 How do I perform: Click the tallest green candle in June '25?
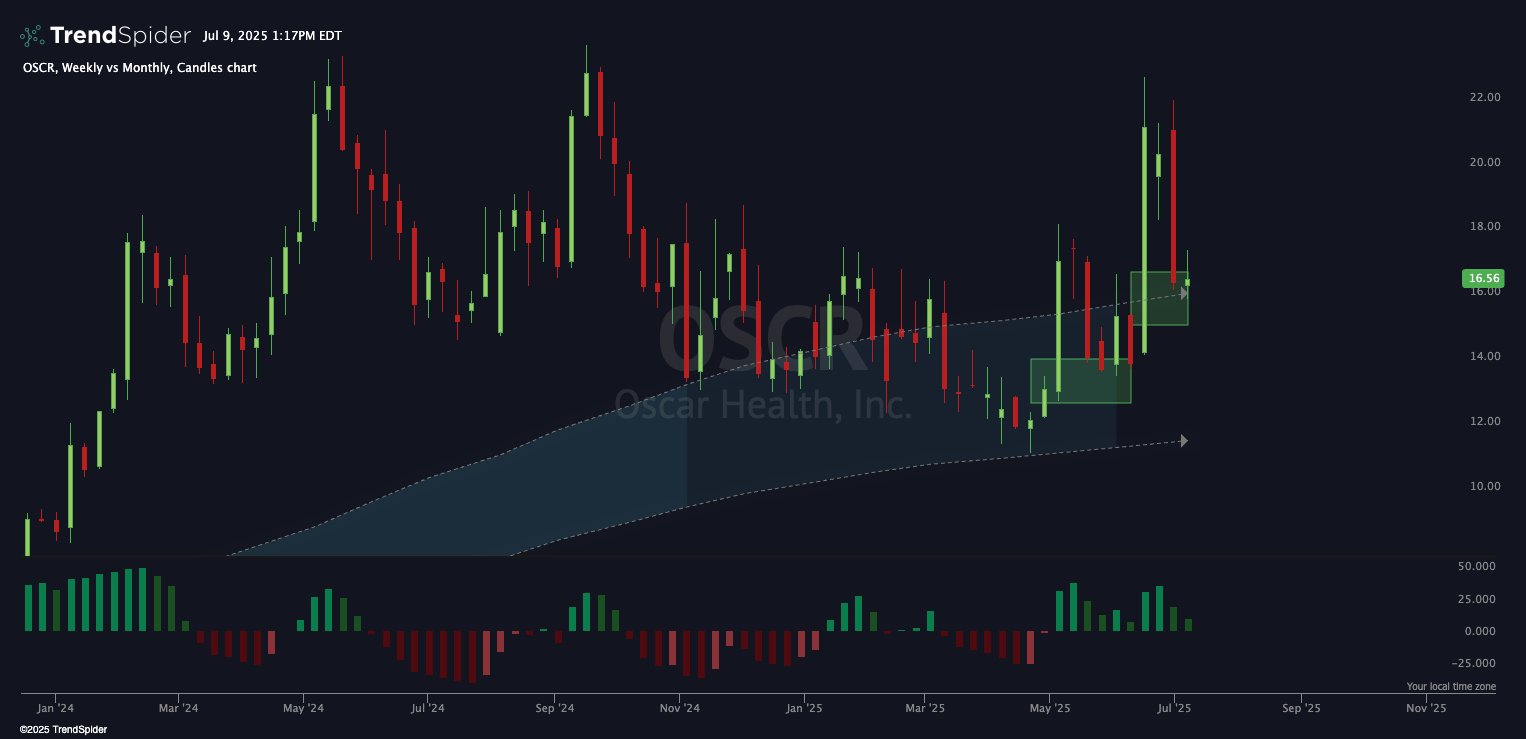1144,240
